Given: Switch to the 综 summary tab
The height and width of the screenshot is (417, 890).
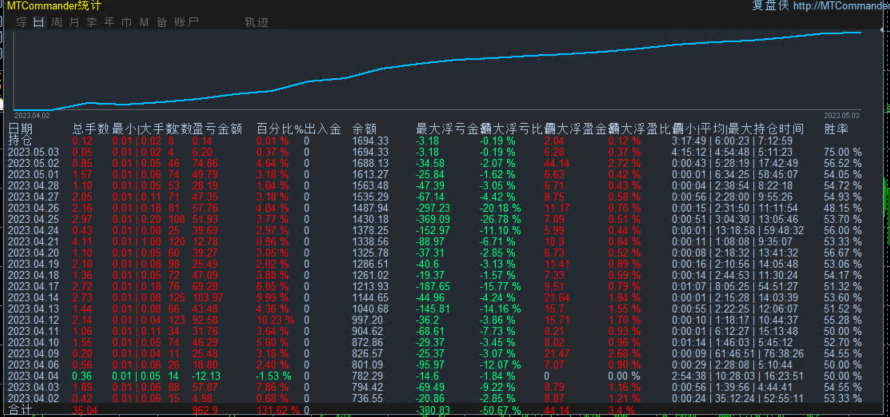Looking at the screenshot, I should coord(22,23).
